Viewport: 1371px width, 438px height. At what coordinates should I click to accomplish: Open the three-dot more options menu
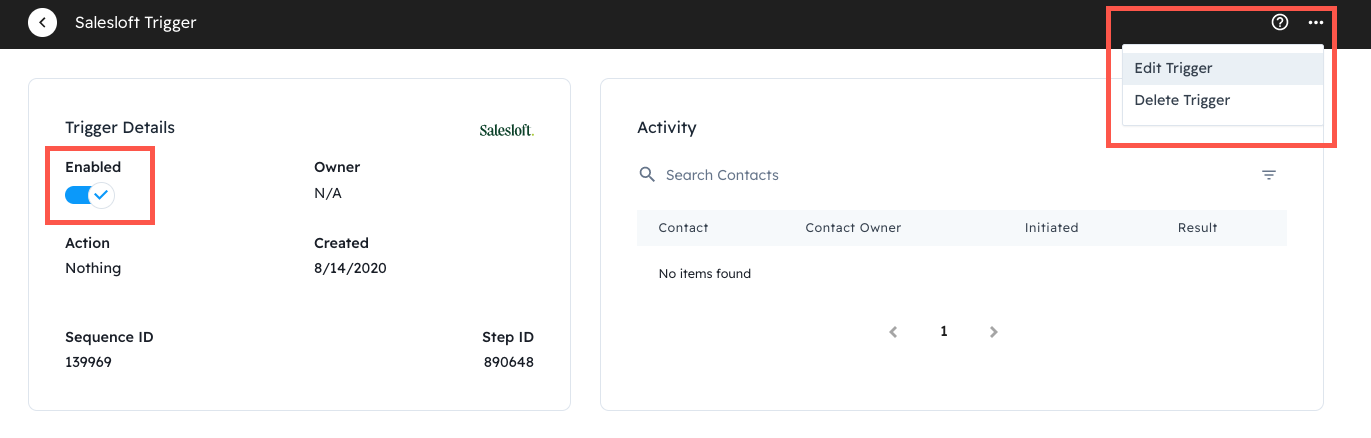(1315, 22)
